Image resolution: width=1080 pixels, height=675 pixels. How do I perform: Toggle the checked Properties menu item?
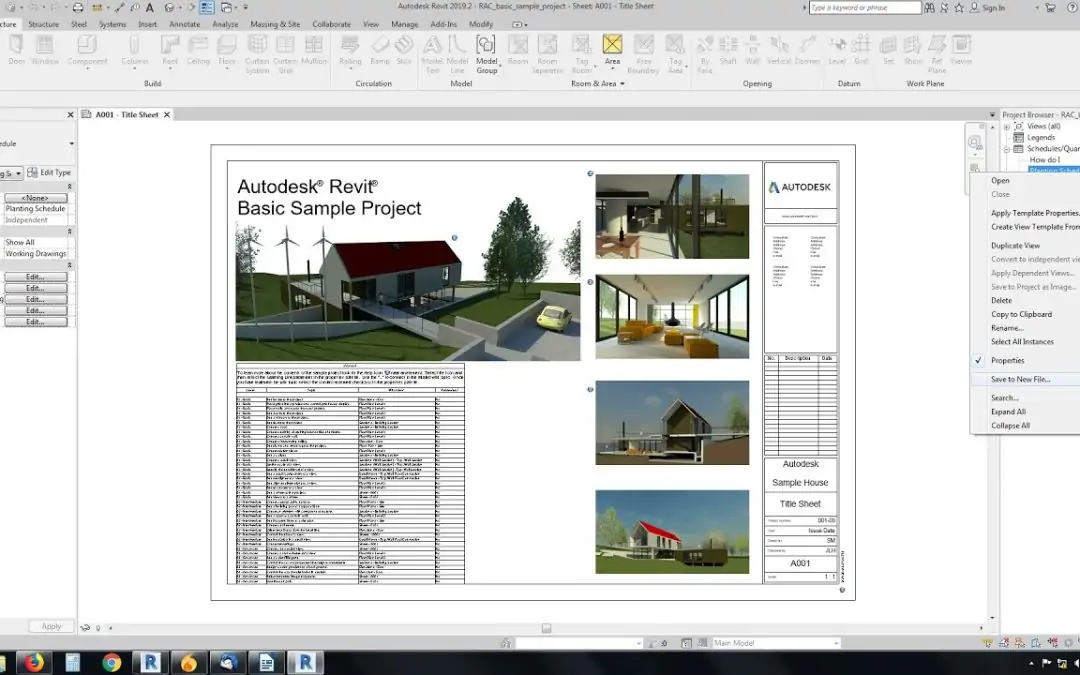point(1007,361)
